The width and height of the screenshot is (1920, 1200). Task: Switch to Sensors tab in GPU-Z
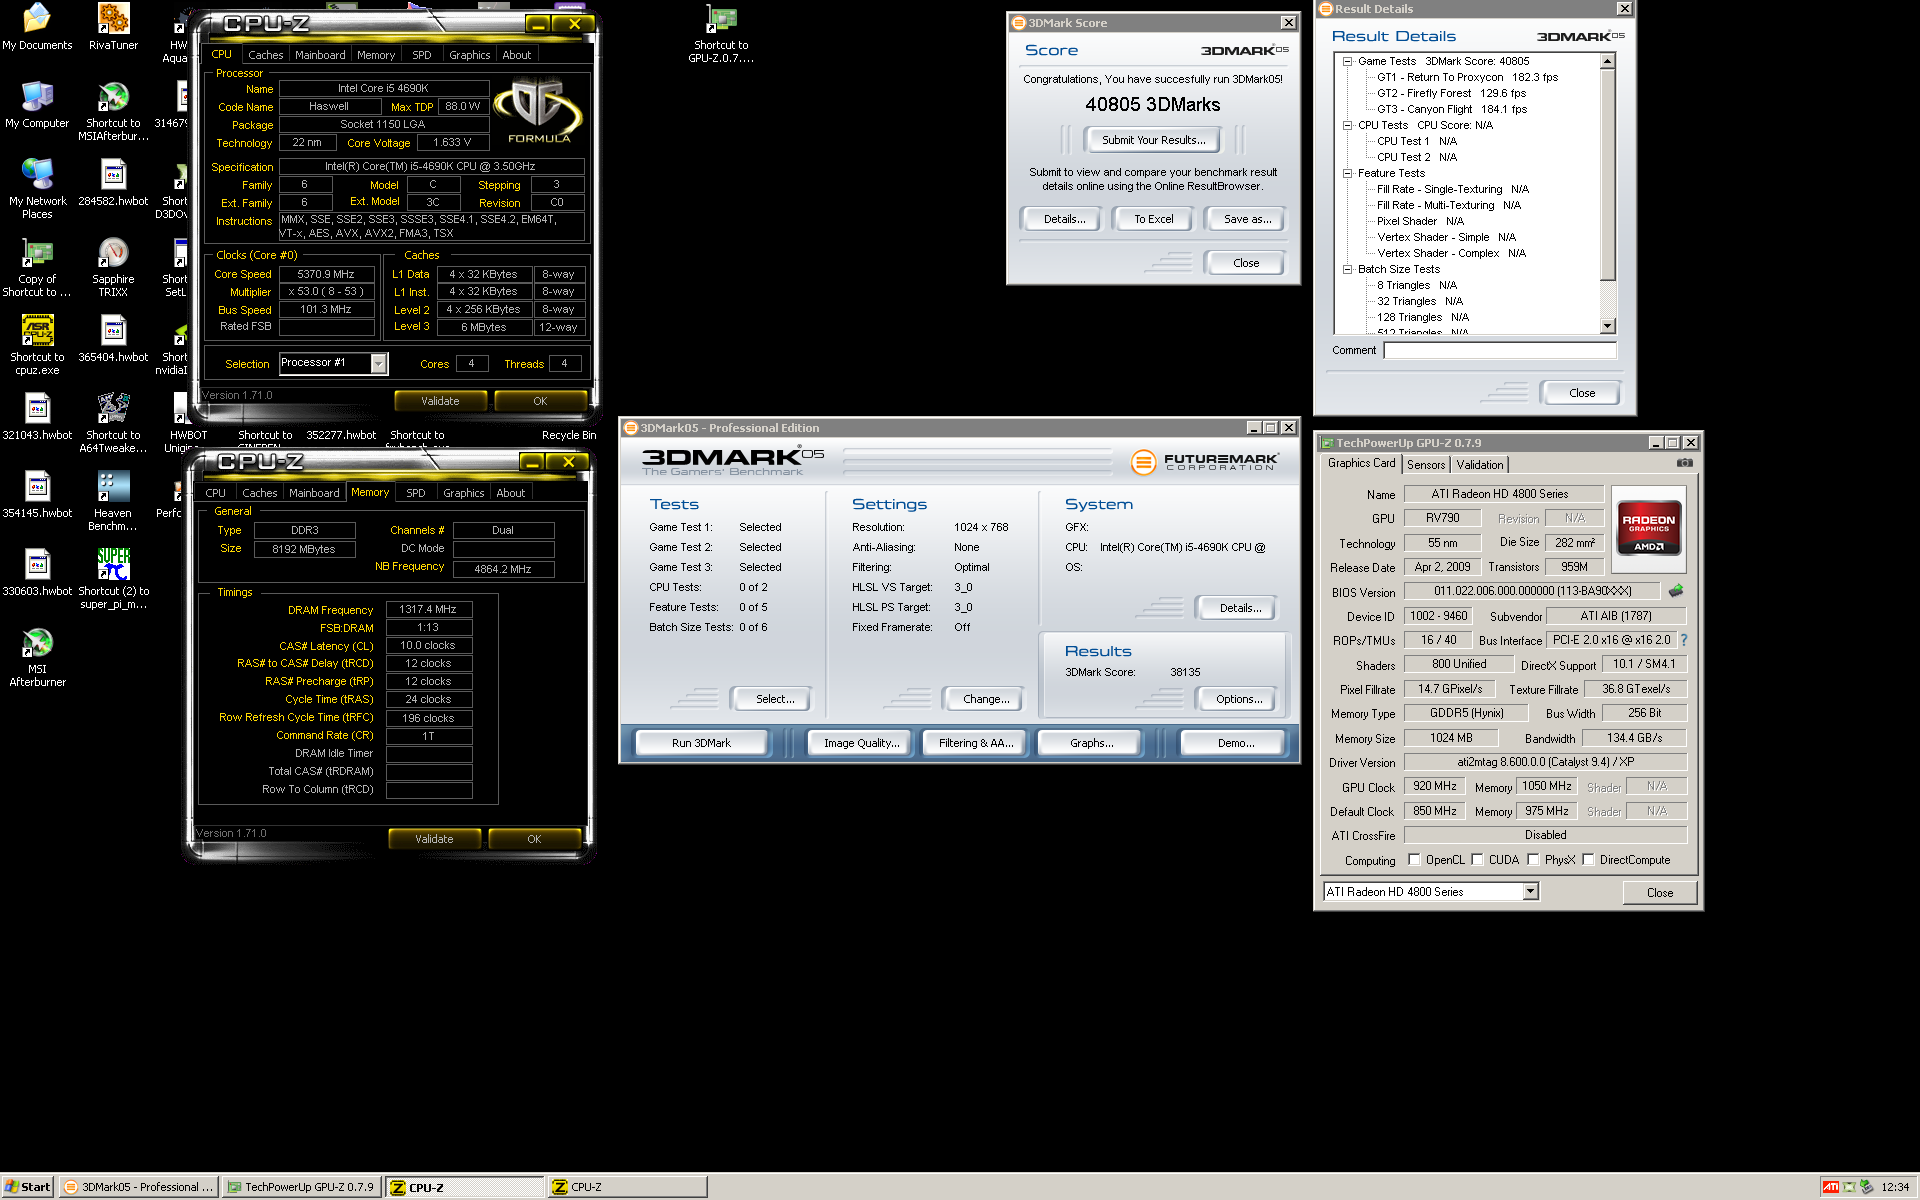1426,465
